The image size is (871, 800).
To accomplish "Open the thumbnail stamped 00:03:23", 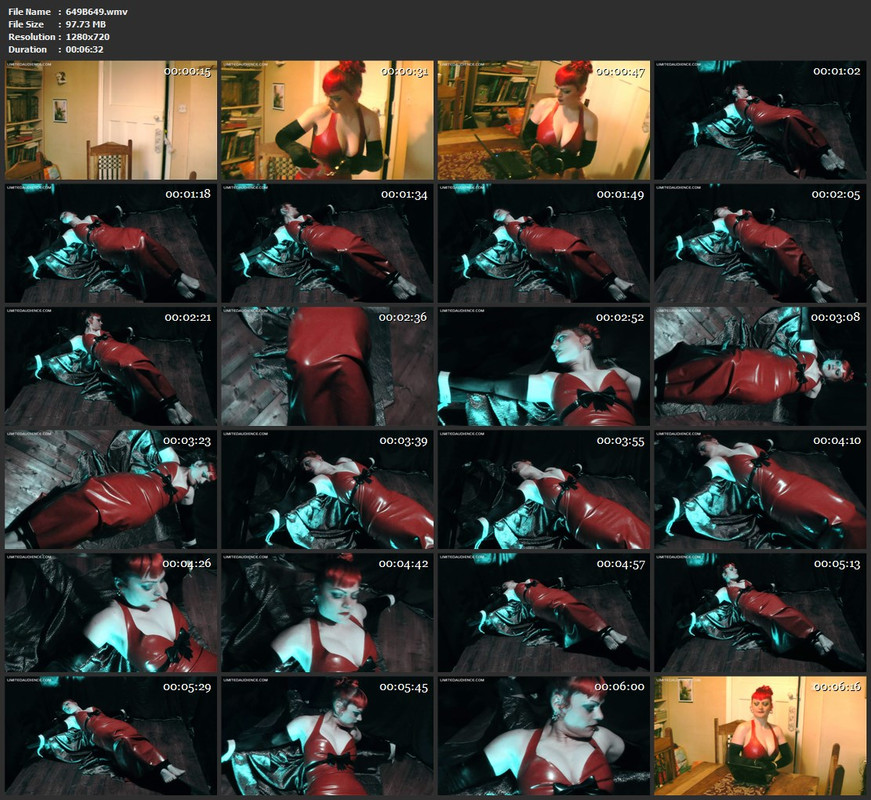I will point(111,489).
